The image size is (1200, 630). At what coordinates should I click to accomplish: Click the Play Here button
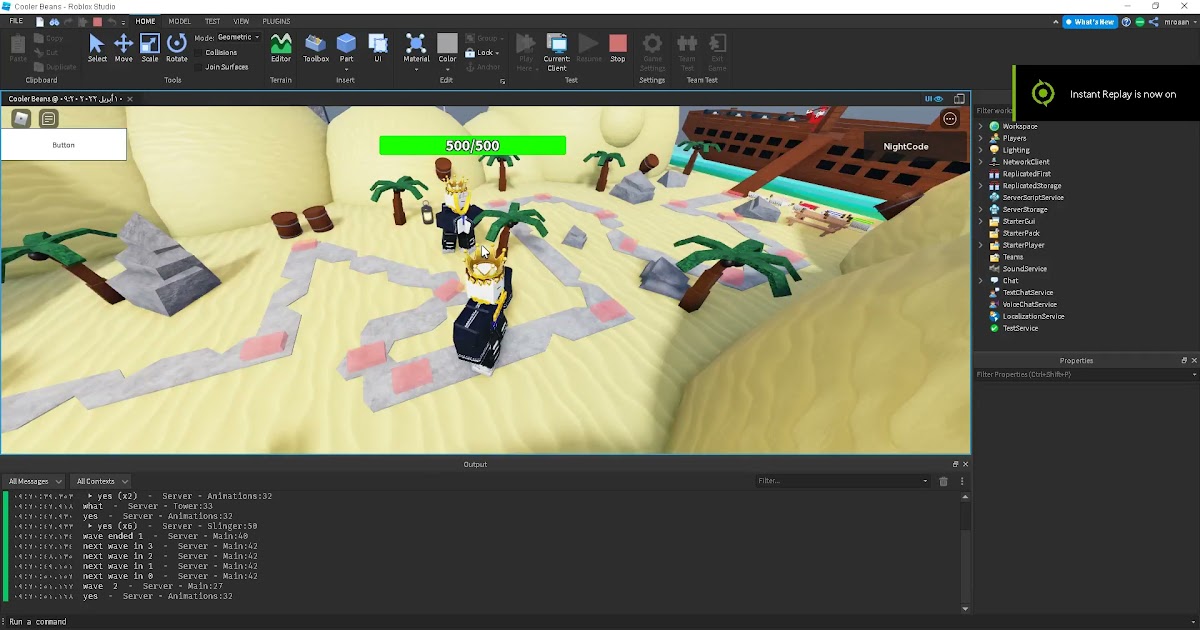(525, 50)
